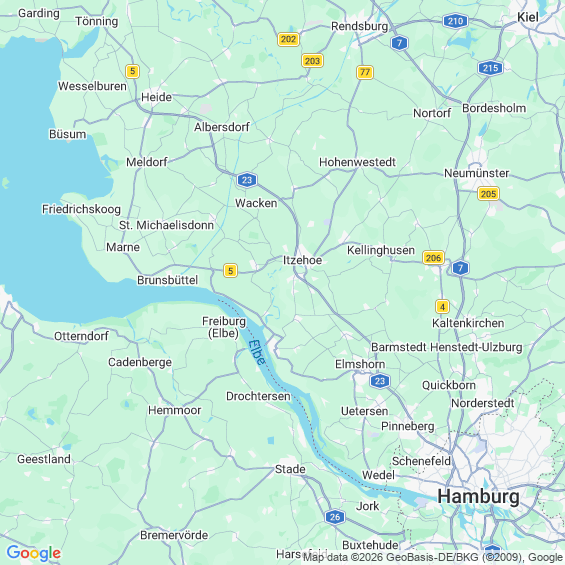The height and width of the screenshot is (565, 565).
Task: Click the A26 shield near Buxtehude
Action: [x=335, y=517]
